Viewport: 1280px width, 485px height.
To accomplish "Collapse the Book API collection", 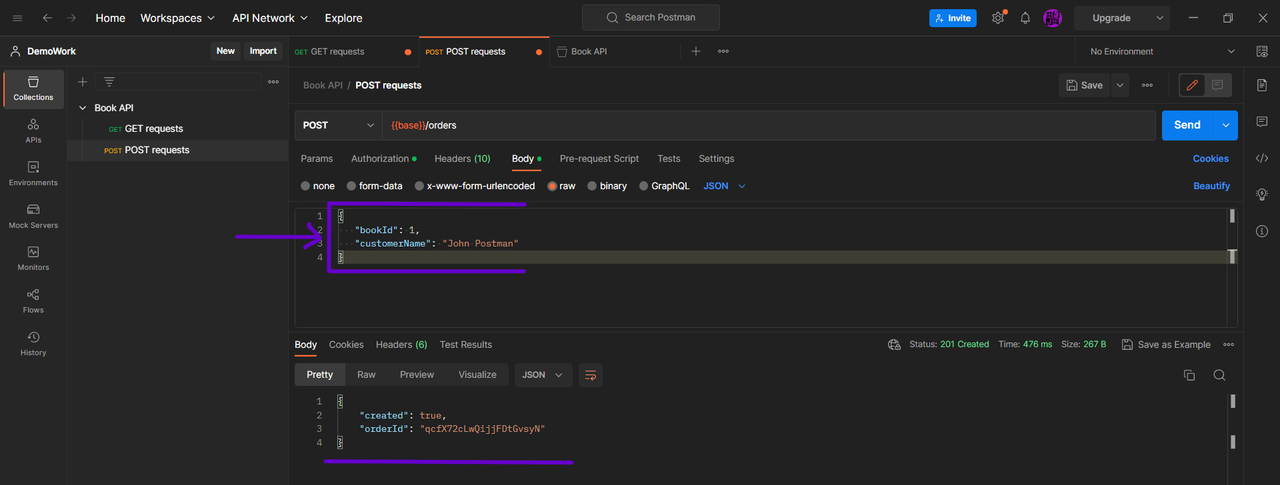I will pyautogui.click(x=83, y=108).
